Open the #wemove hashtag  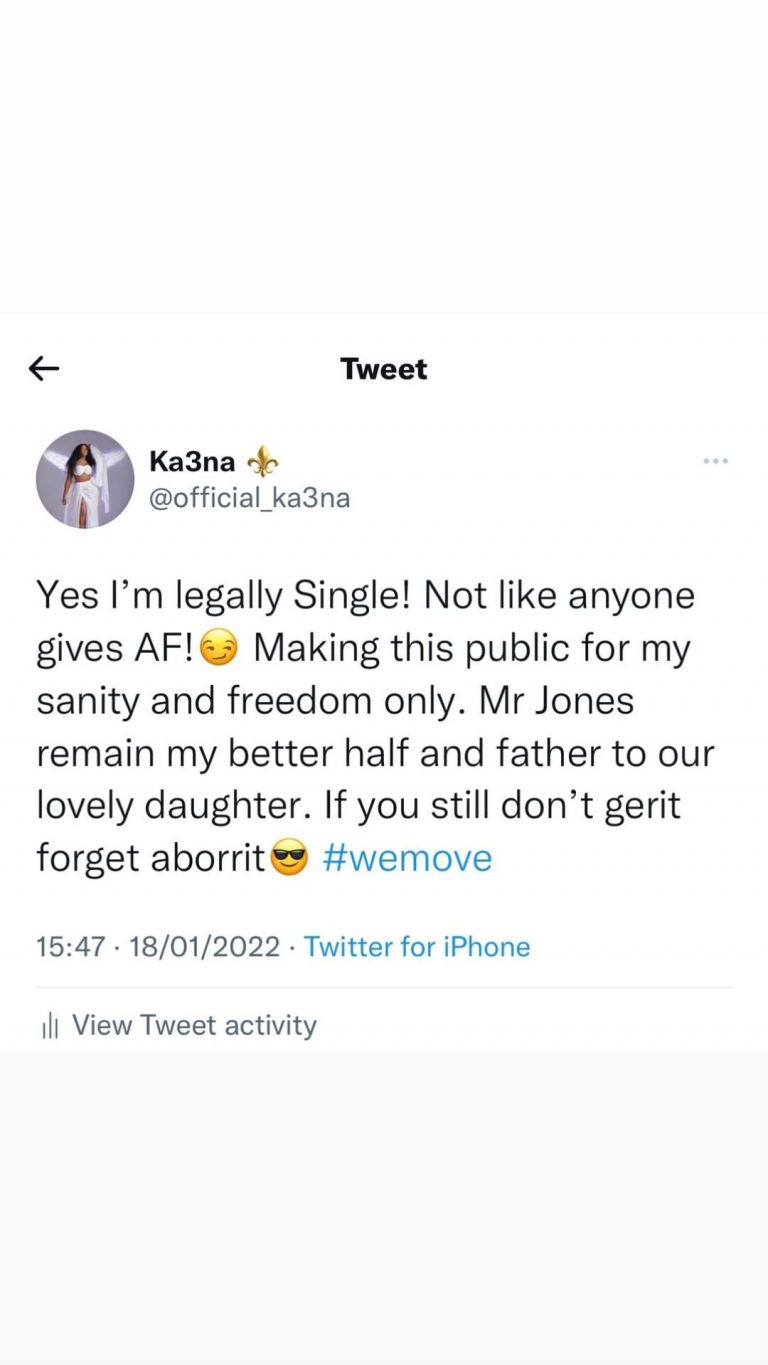point(408,858)
